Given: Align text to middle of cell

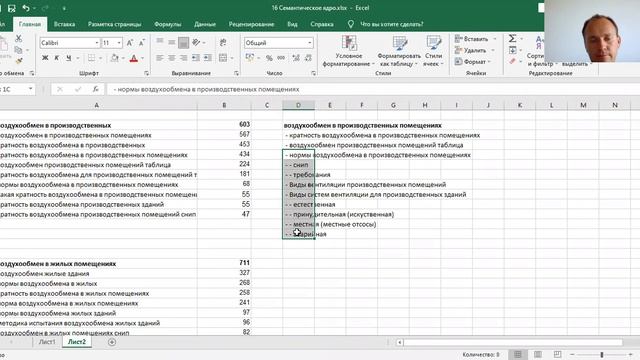Looking at the screenshot, I should pos(171,42).
